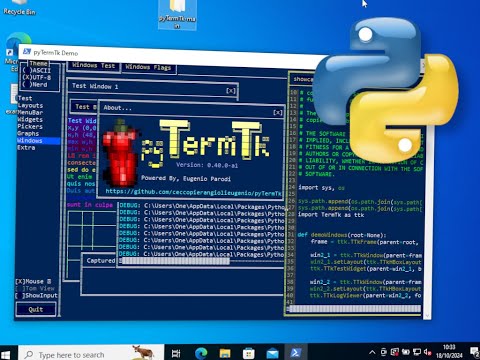This screenshot has width=480, height=360.
Task: Select Pickers in the sidebar list
Action: [30, 126]
